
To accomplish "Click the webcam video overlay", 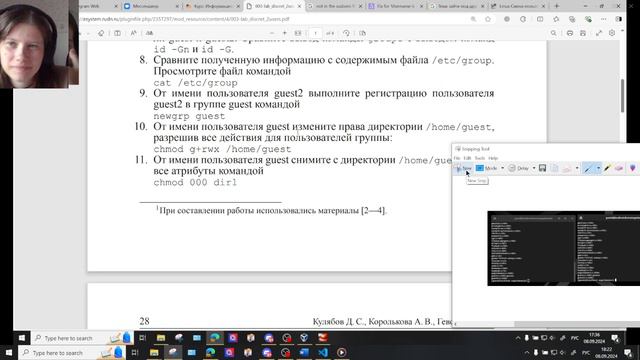I will pyautogui.click(x=40, y=44).
